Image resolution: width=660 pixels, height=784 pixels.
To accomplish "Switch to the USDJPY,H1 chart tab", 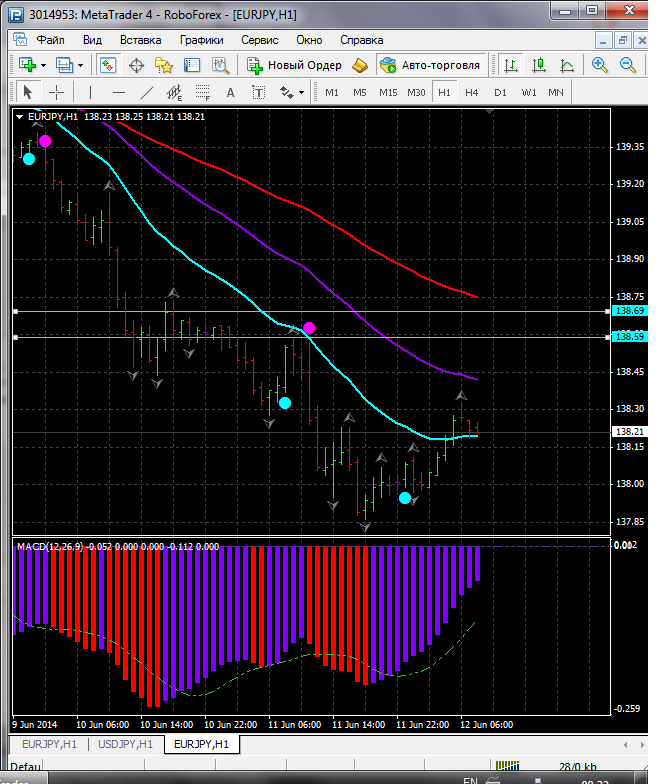I will (125, 744).
